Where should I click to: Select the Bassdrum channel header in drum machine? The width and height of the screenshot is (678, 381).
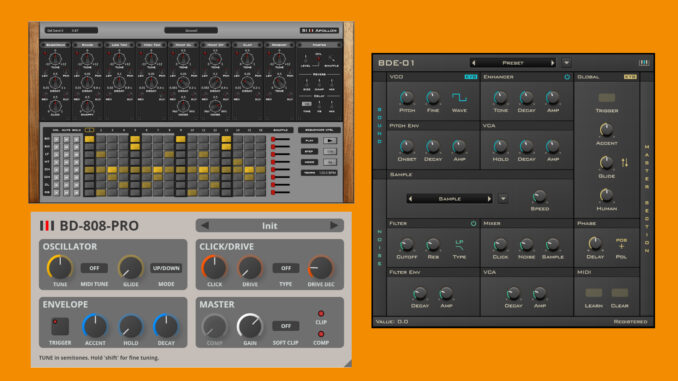coord(55,45)
